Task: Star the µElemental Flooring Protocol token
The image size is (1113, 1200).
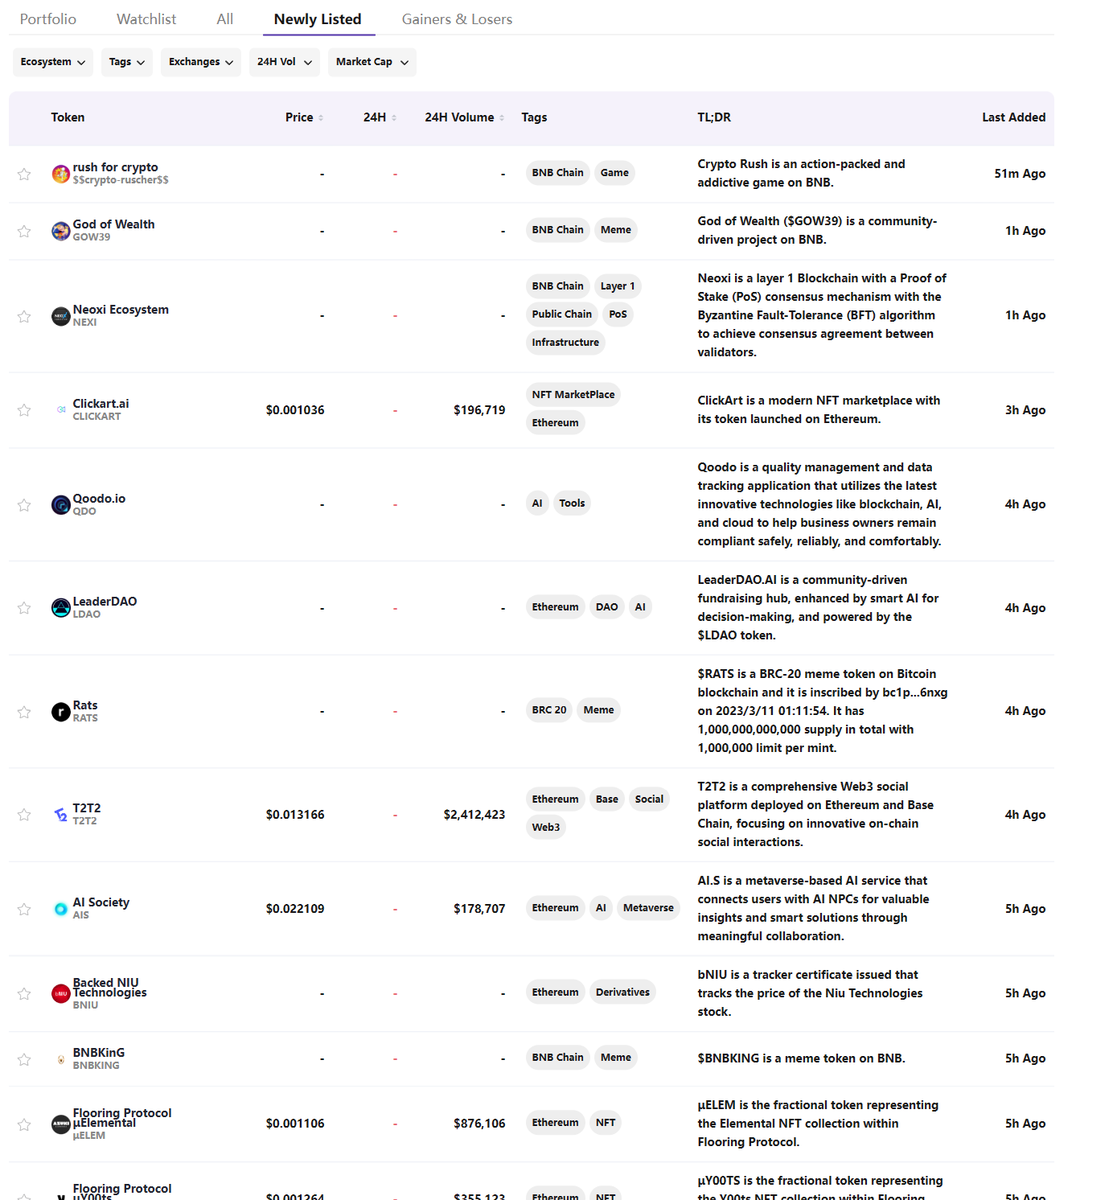Action: tap(24, 1124)
